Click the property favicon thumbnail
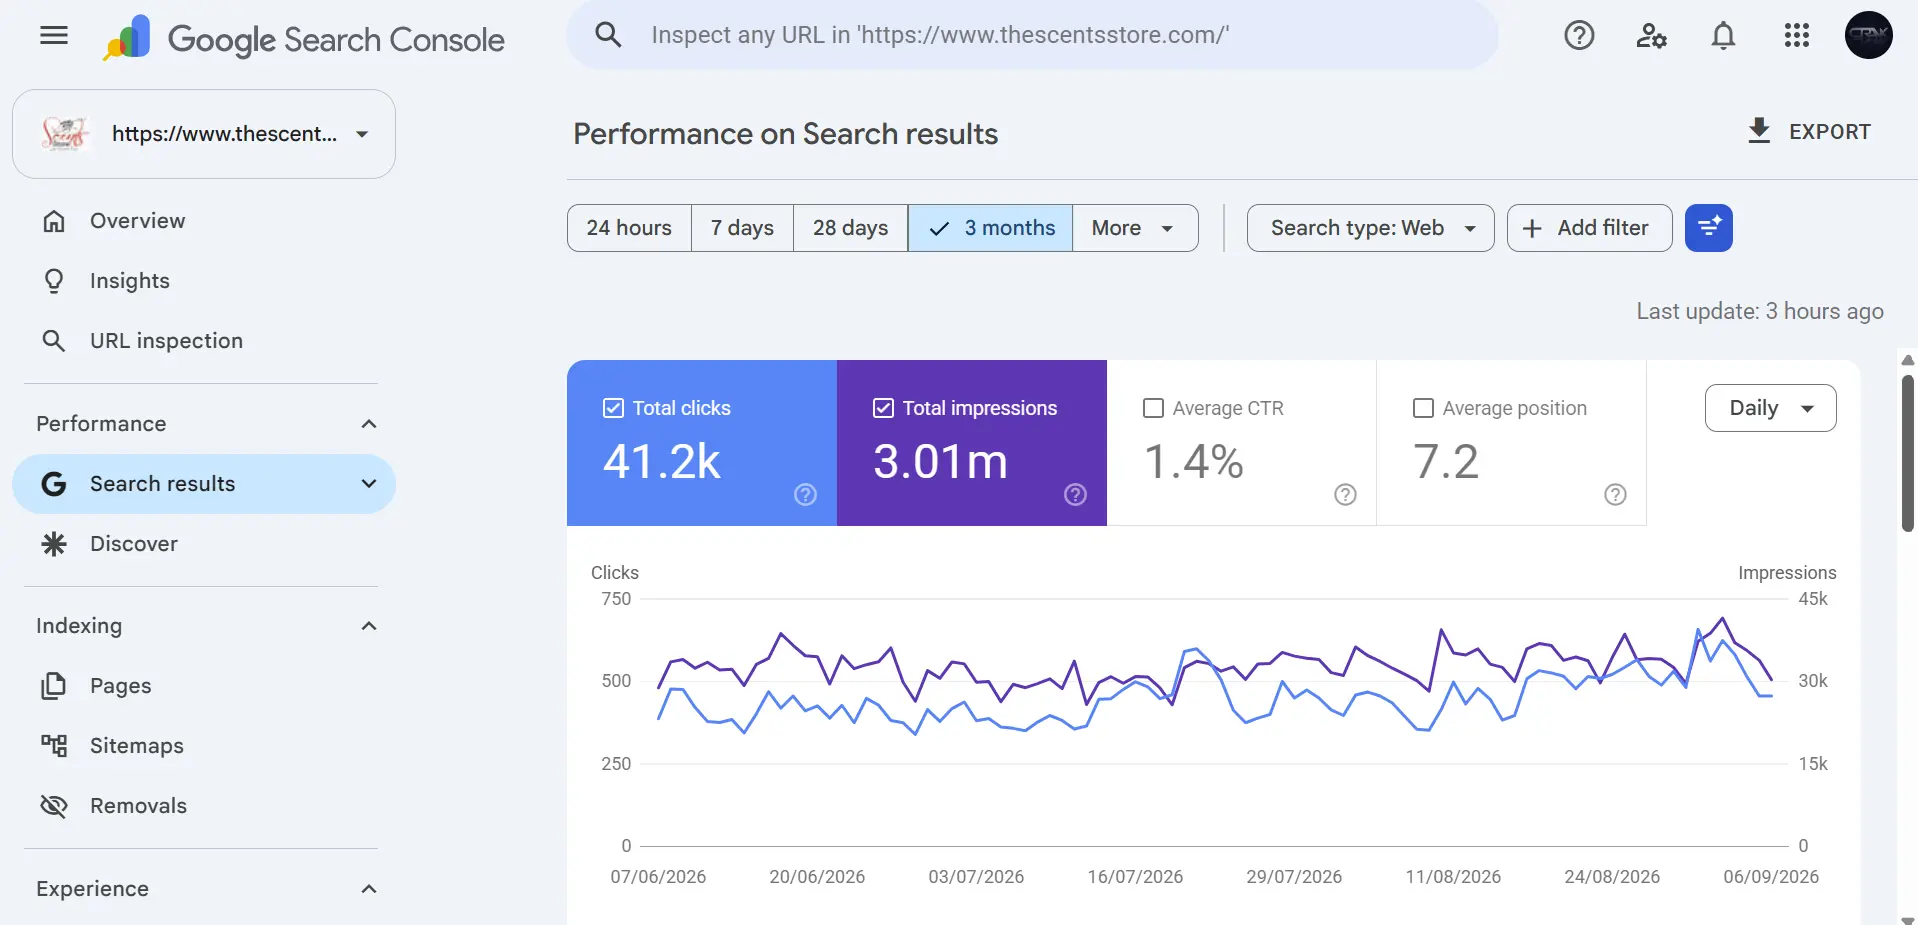 coord(65,134)
